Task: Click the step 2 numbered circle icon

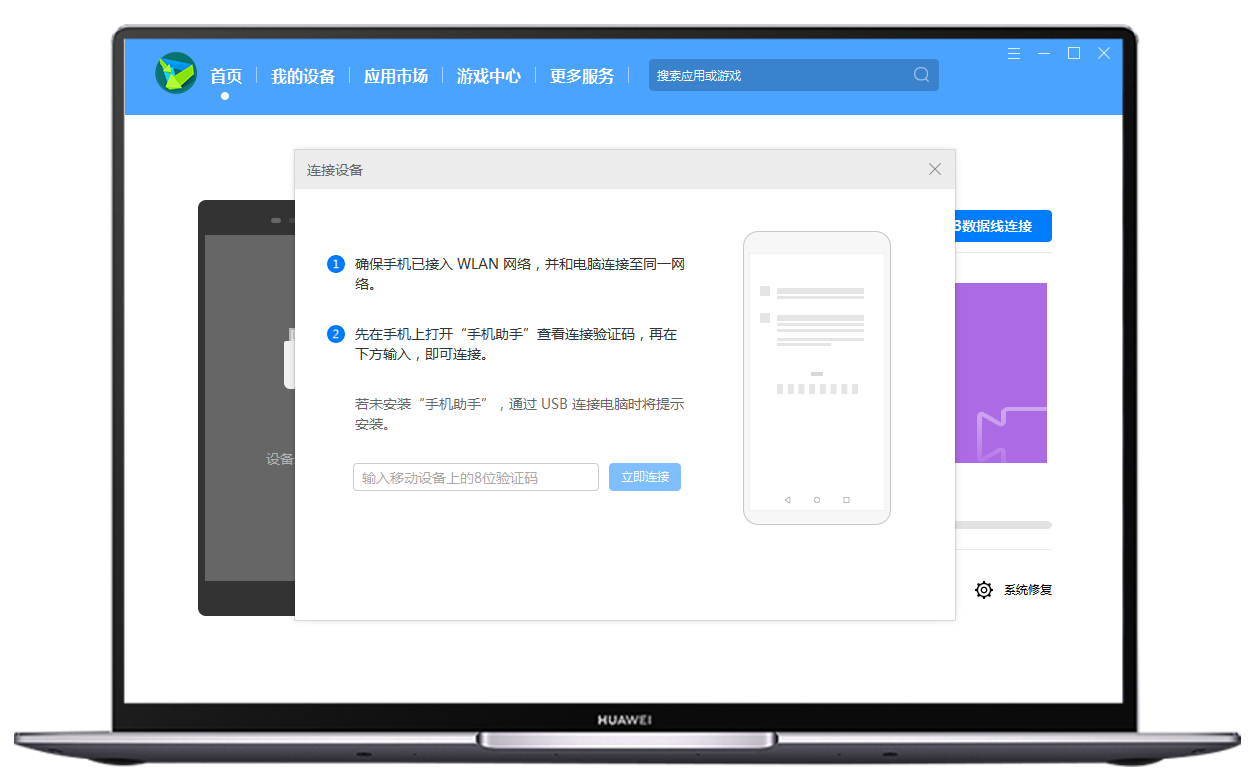Action: point(335,334)
